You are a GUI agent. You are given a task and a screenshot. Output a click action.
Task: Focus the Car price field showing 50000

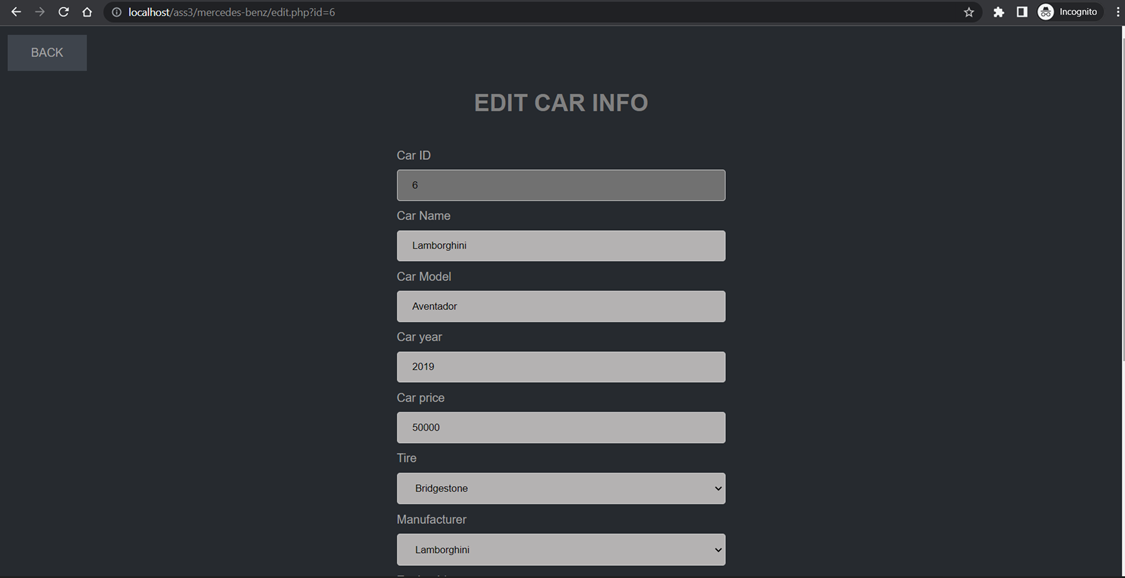(560, 427)
